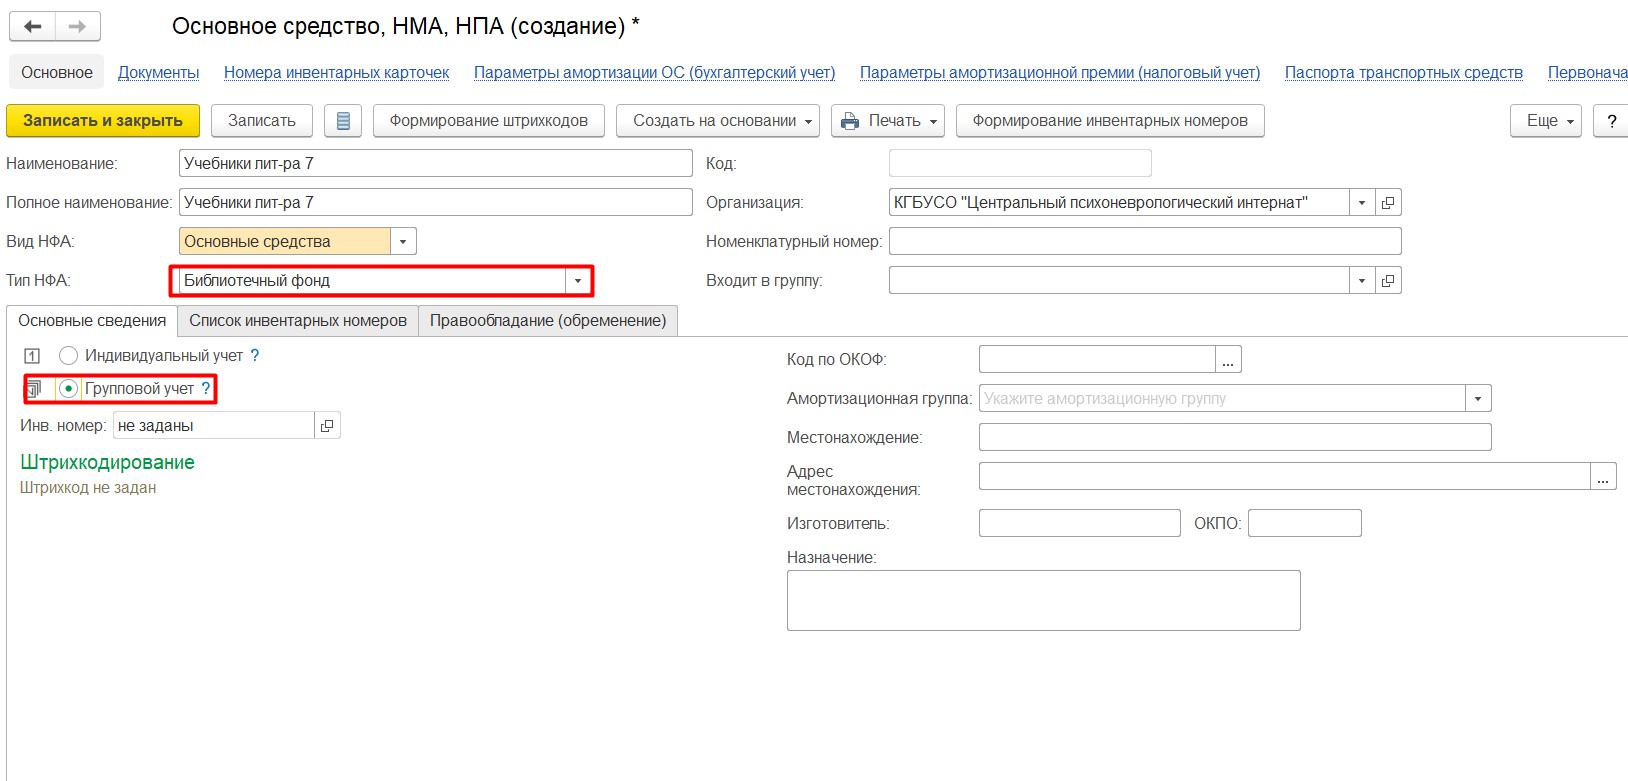This screenshot has height=781, width=1628.
Task: Click the printer icon on the Печать button
Action: click(x=850, y=121)
